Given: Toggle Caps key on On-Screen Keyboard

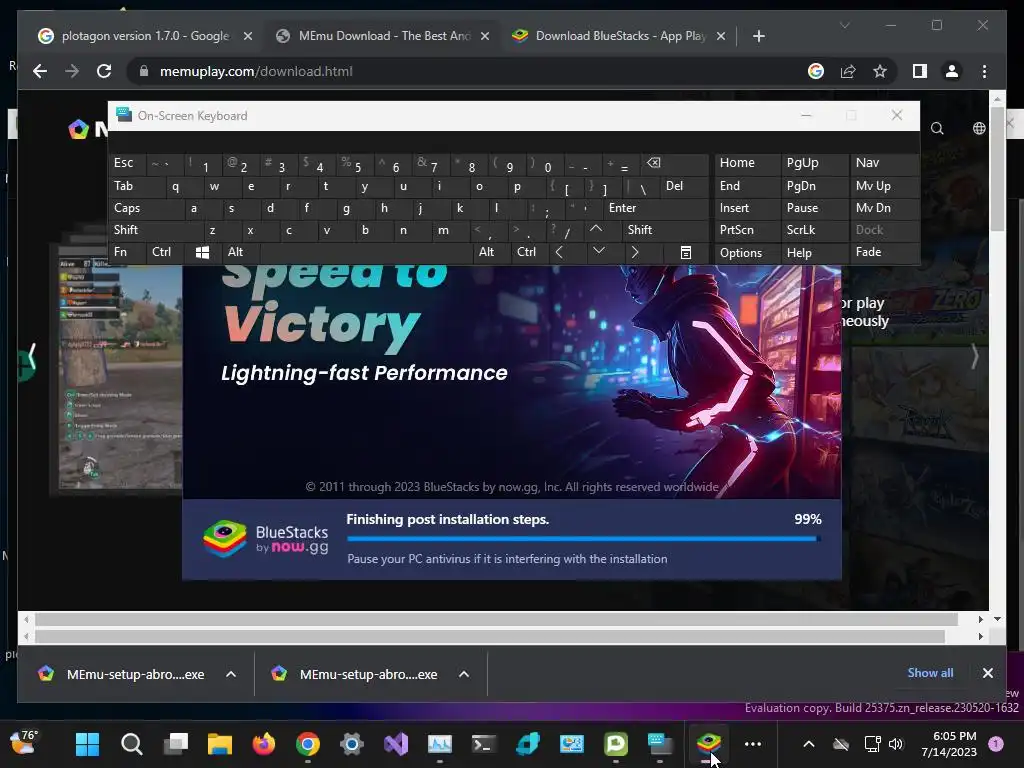Looking at the screenshot, I should 146,208.
